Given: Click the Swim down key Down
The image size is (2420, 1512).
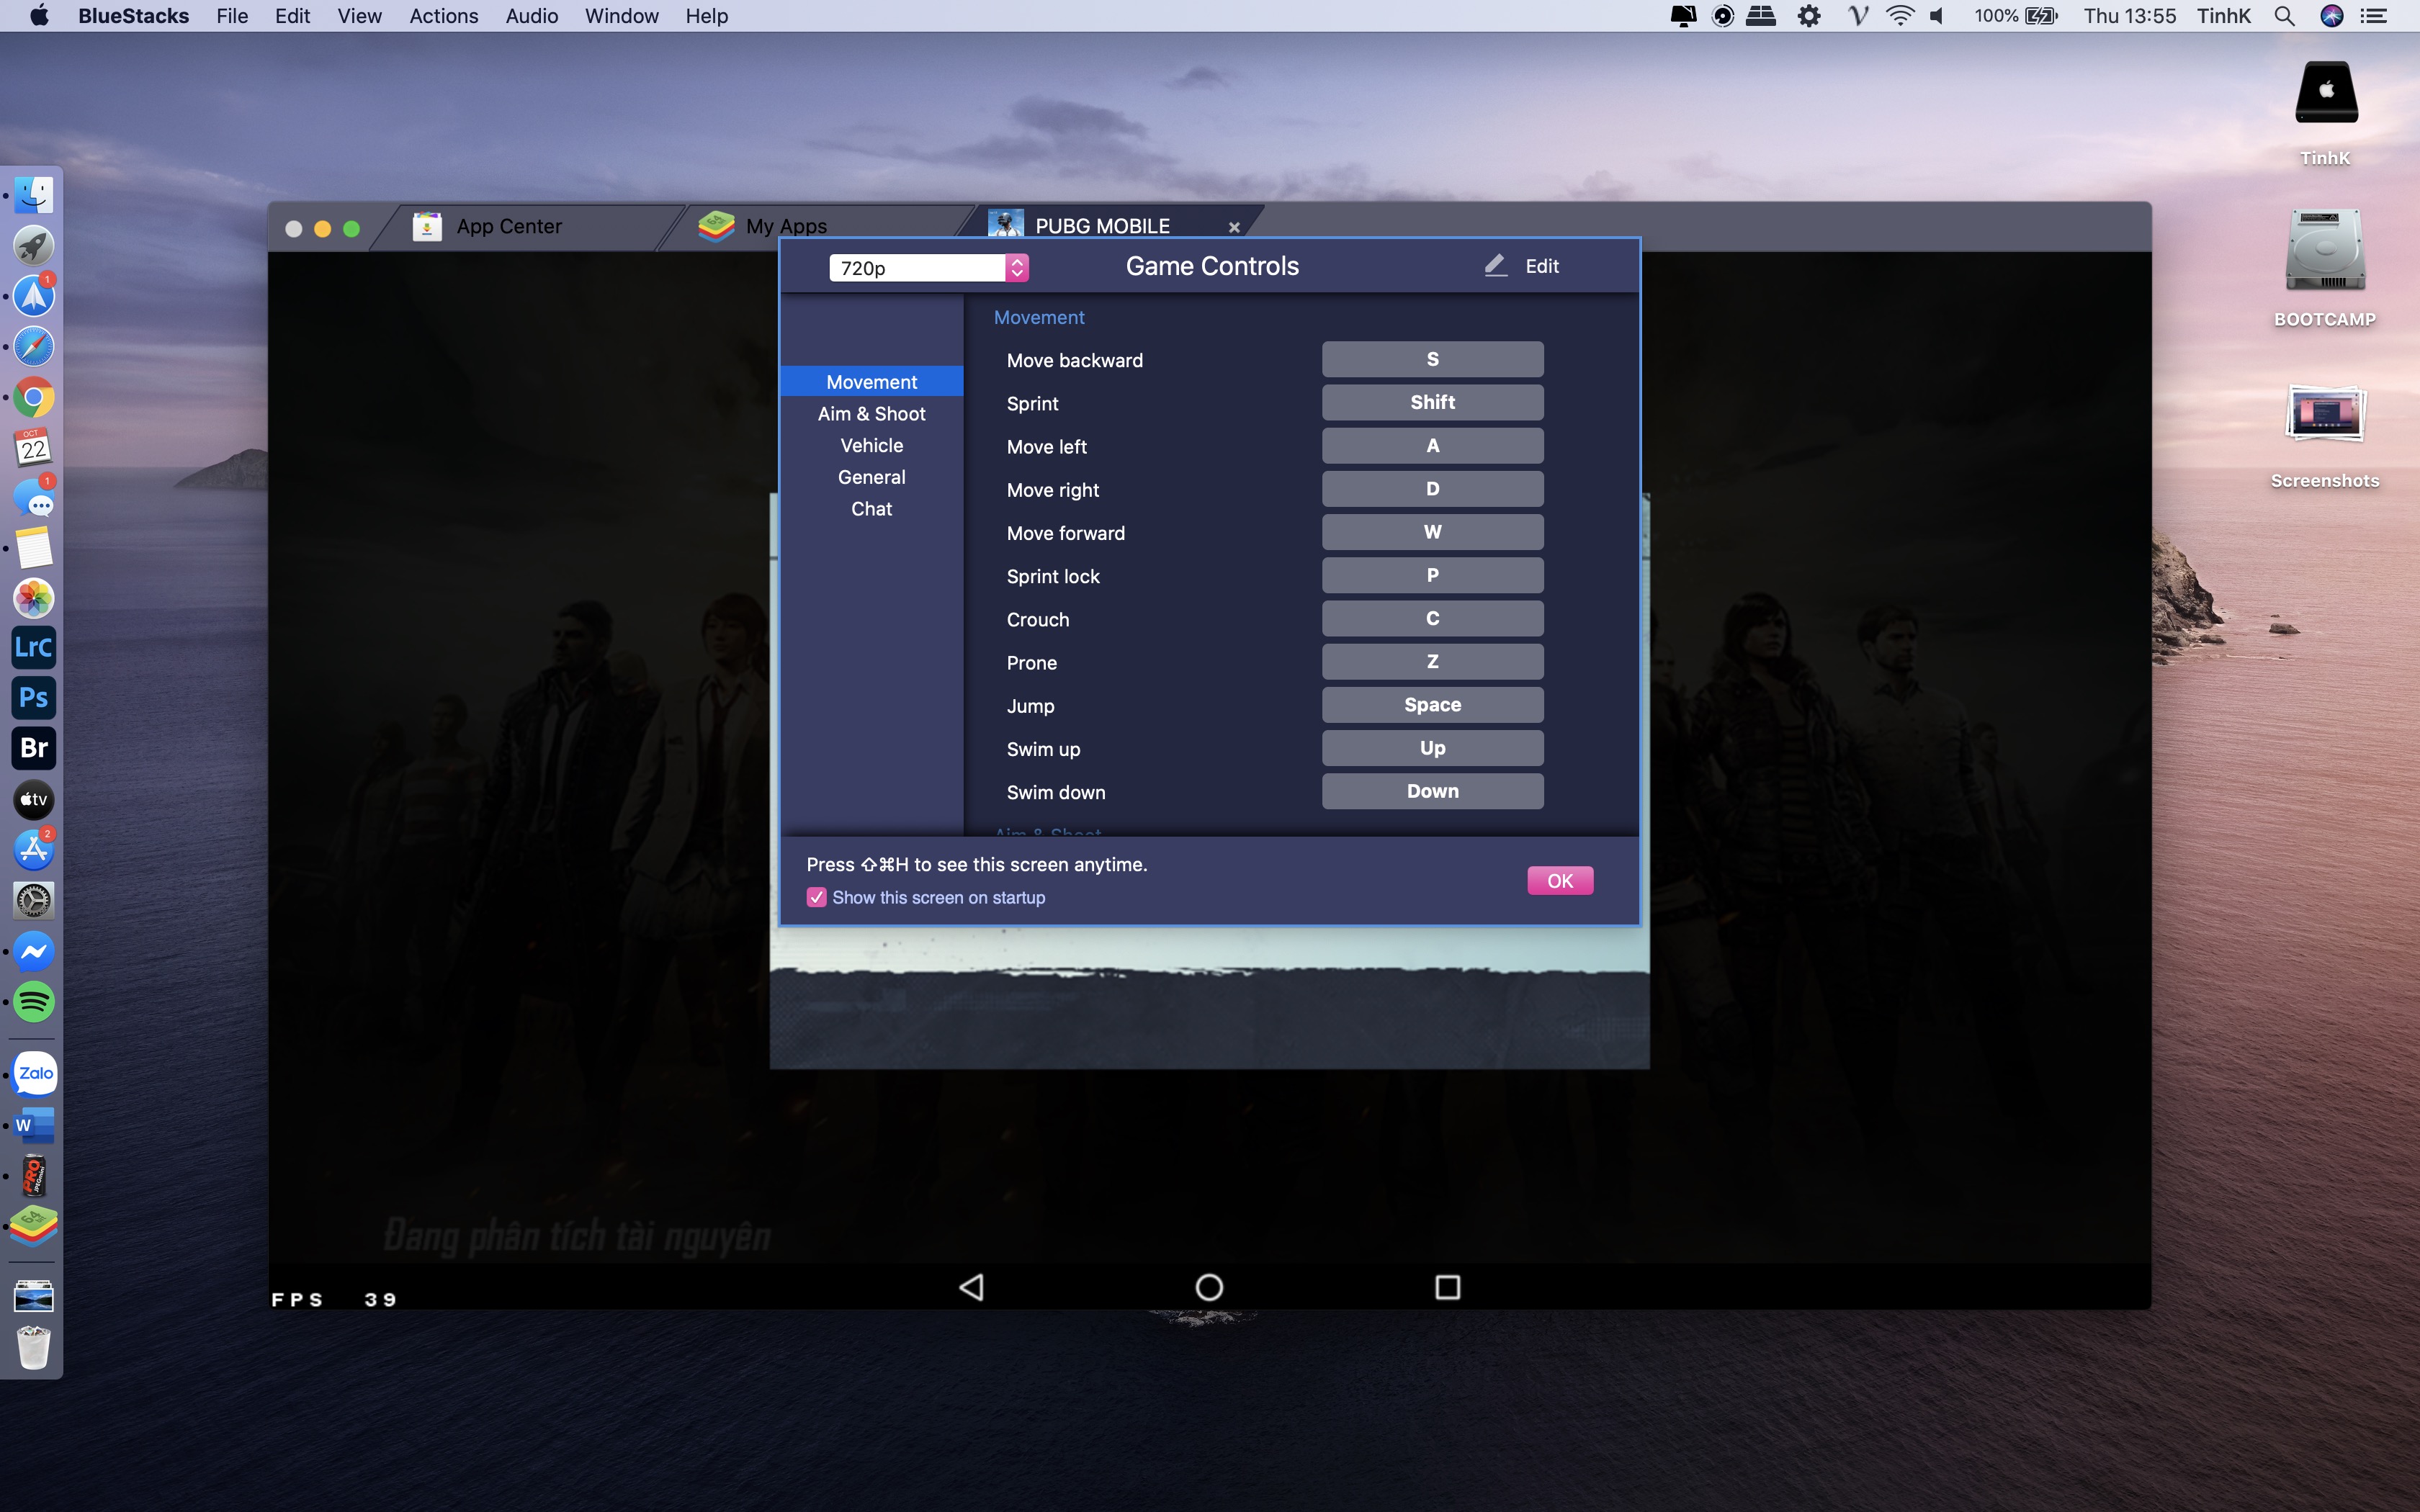Looking at the screenshot, I should pos(1432,791).
